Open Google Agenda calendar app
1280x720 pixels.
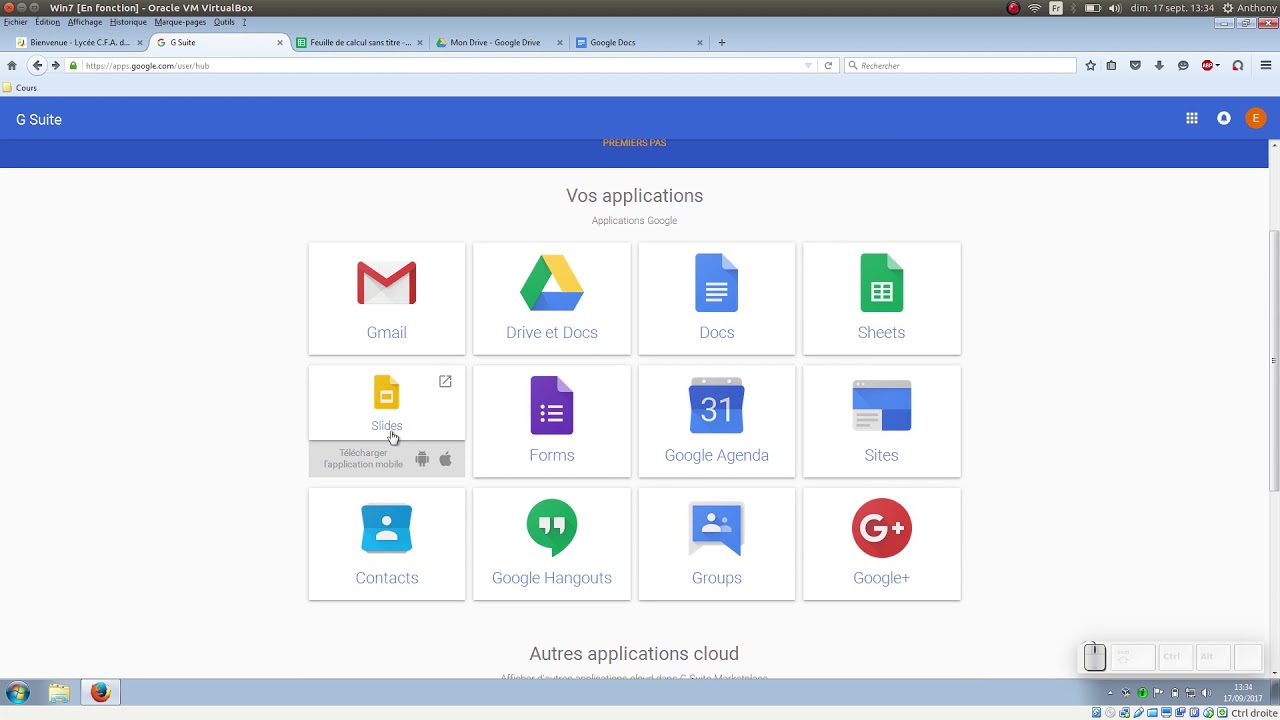[x=717, y=421]
